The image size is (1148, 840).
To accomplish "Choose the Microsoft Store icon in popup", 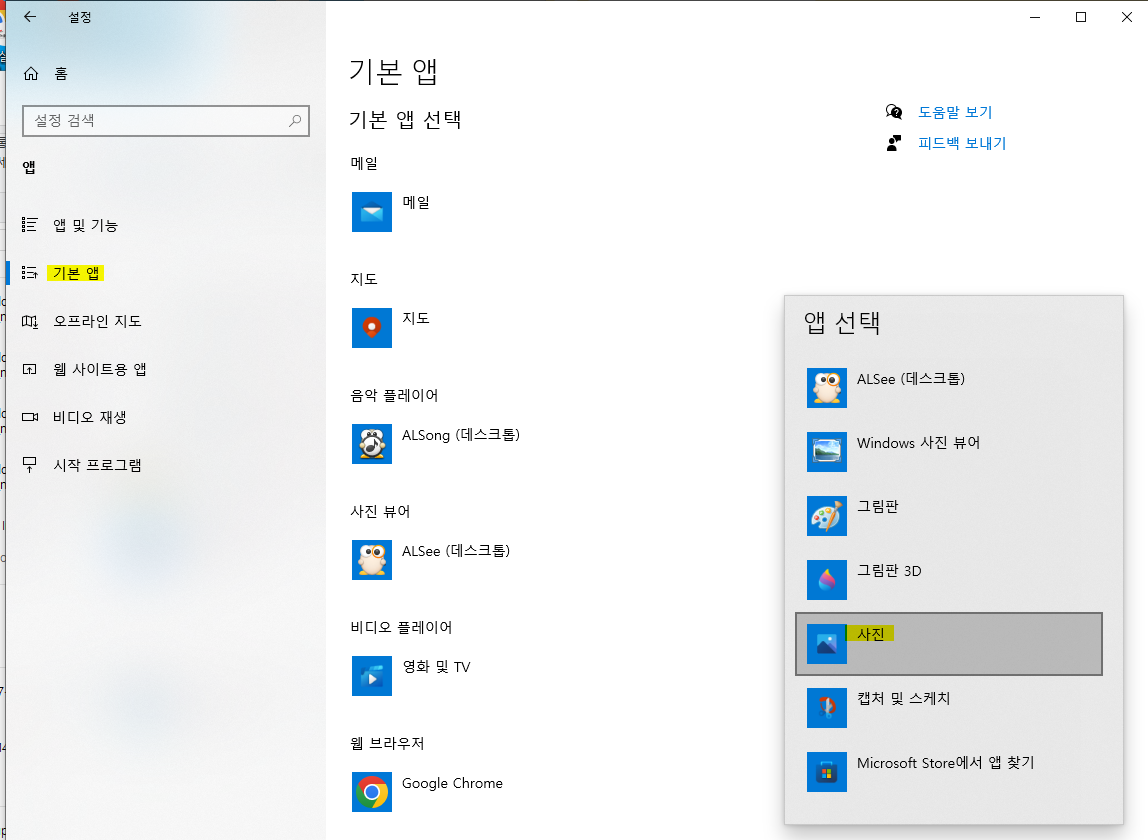I will 827,772.
